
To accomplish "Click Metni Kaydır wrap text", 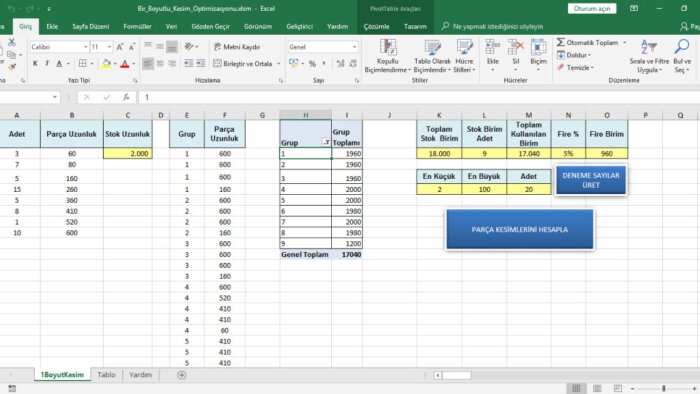I will pyautogui.click(x=237, y=47).
